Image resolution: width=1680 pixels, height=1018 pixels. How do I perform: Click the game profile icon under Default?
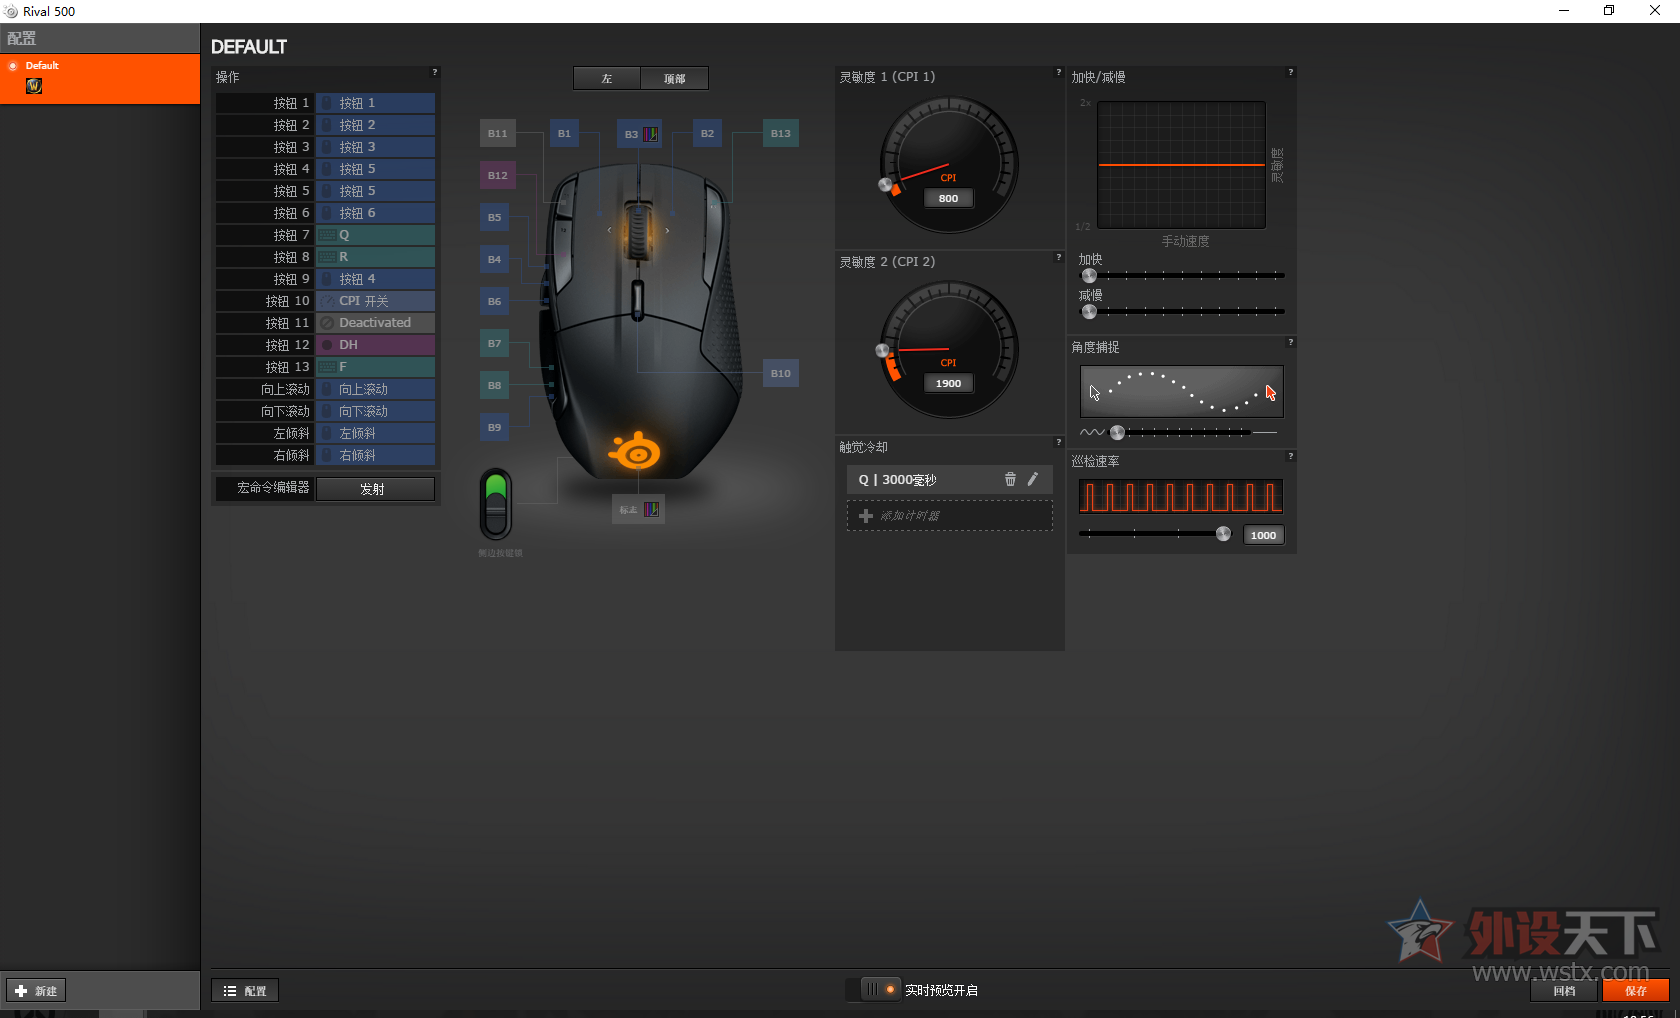[33, 86]
